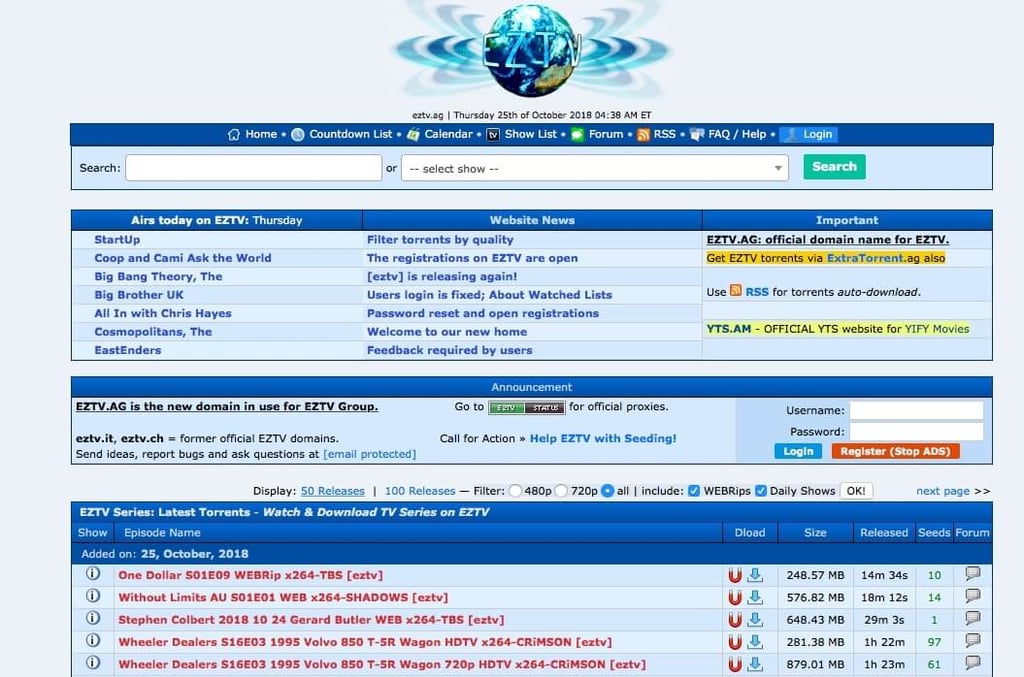Open magnet link for Wheeler Dealers HDTV x264 non-720p

pyautogui.click(x=735, y=642)
